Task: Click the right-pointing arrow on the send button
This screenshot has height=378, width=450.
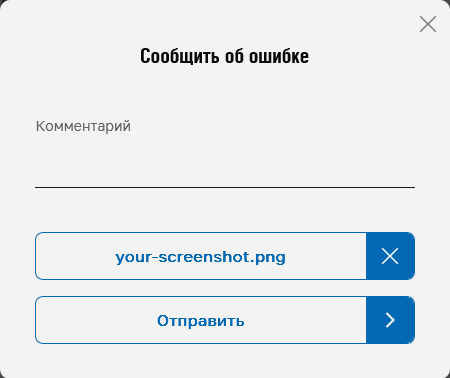Action: point(390,320)
